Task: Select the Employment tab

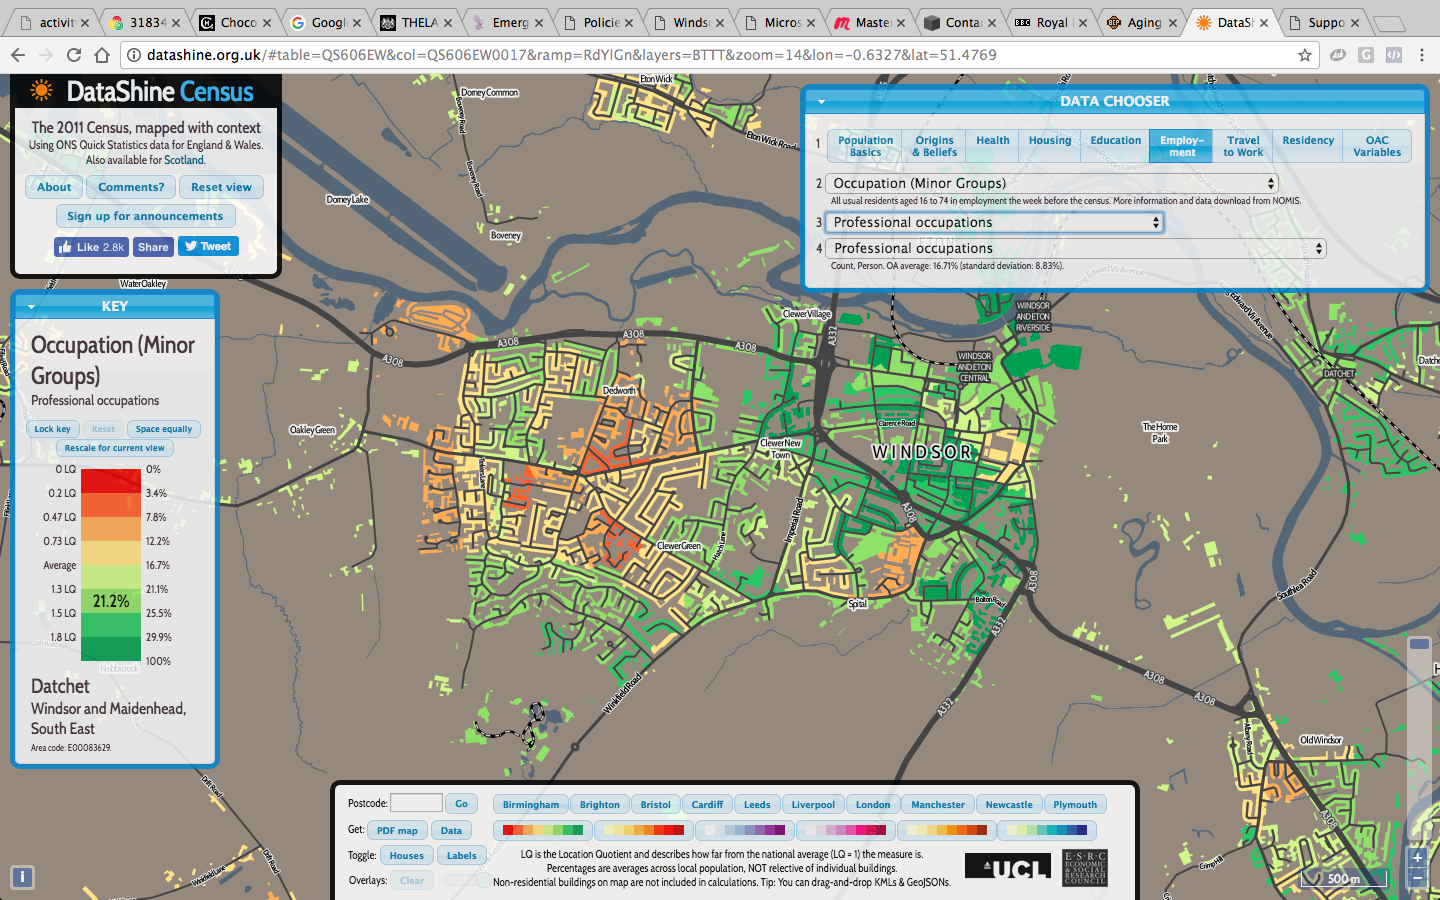Action: [1181, 146]
